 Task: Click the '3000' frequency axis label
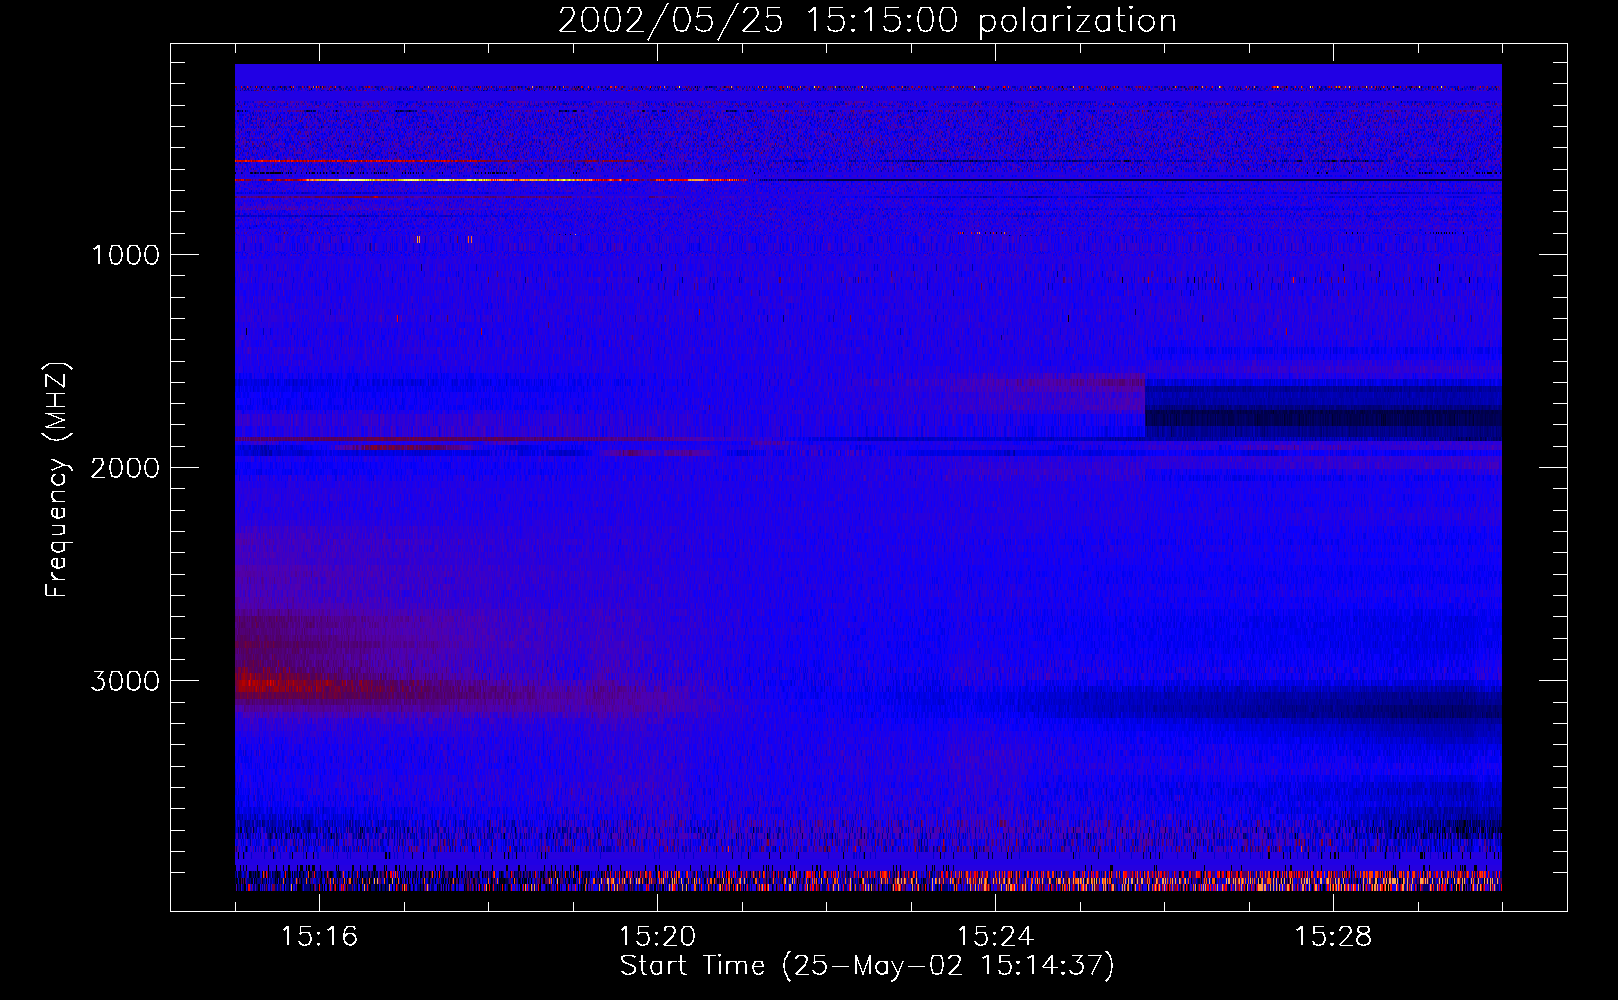click(125, 681)
